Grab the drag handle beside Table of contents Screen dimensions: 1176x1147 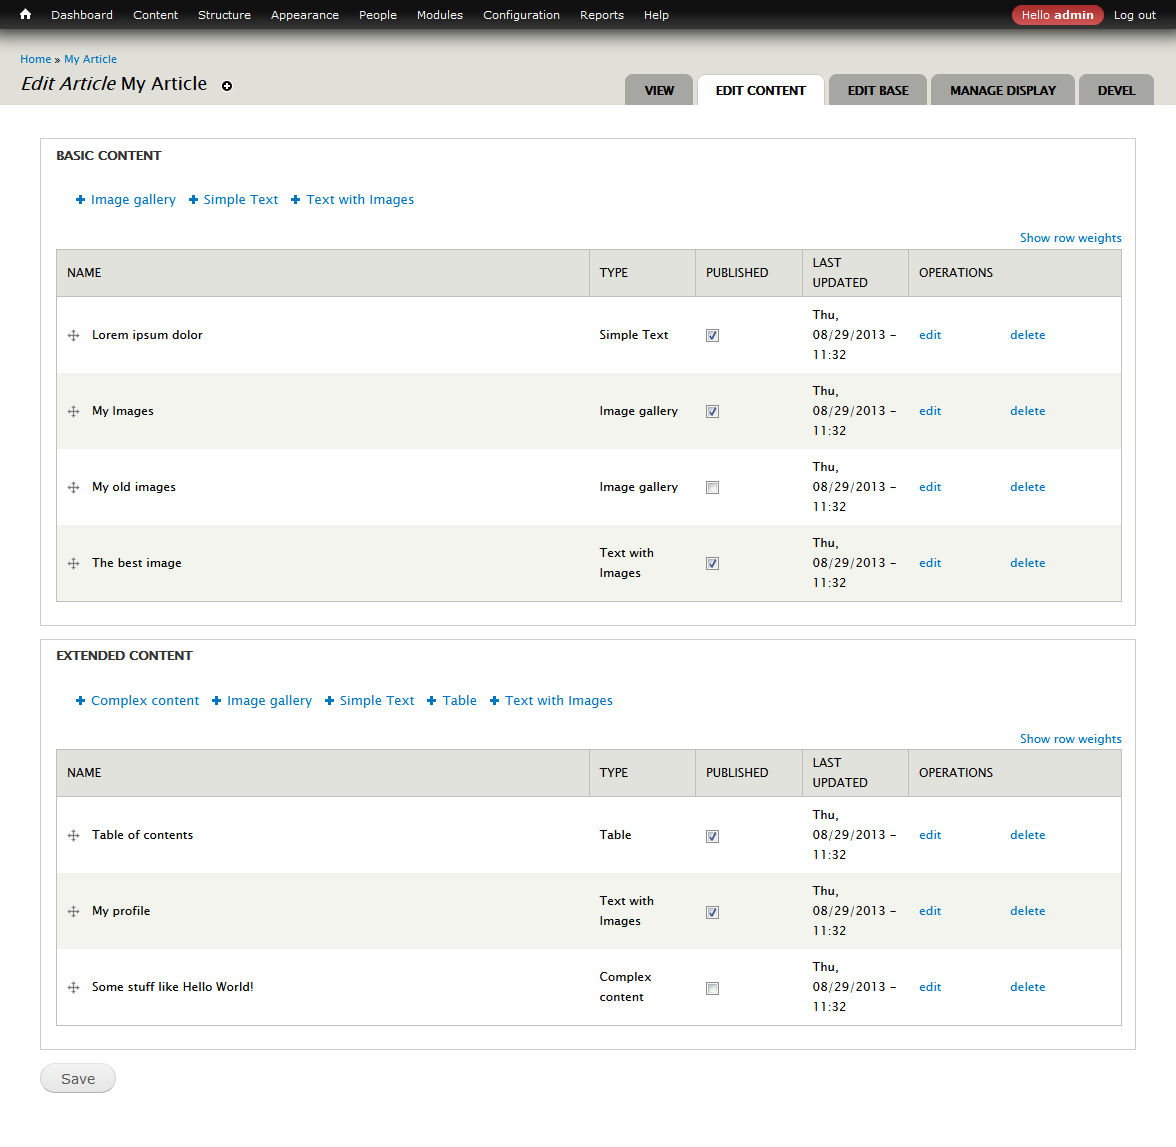(x=73, y=835)
